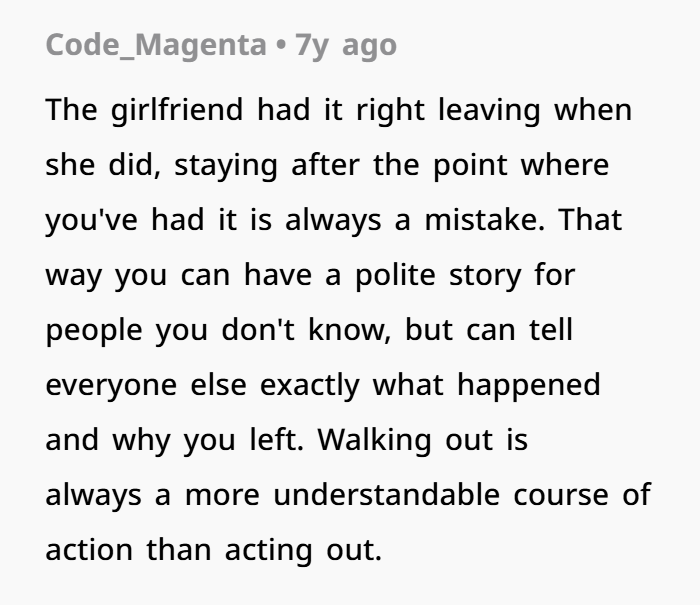The image size is (700, 605).
Task: Click the "7y ago" comment timestamp
Action: tap(346, 45)
